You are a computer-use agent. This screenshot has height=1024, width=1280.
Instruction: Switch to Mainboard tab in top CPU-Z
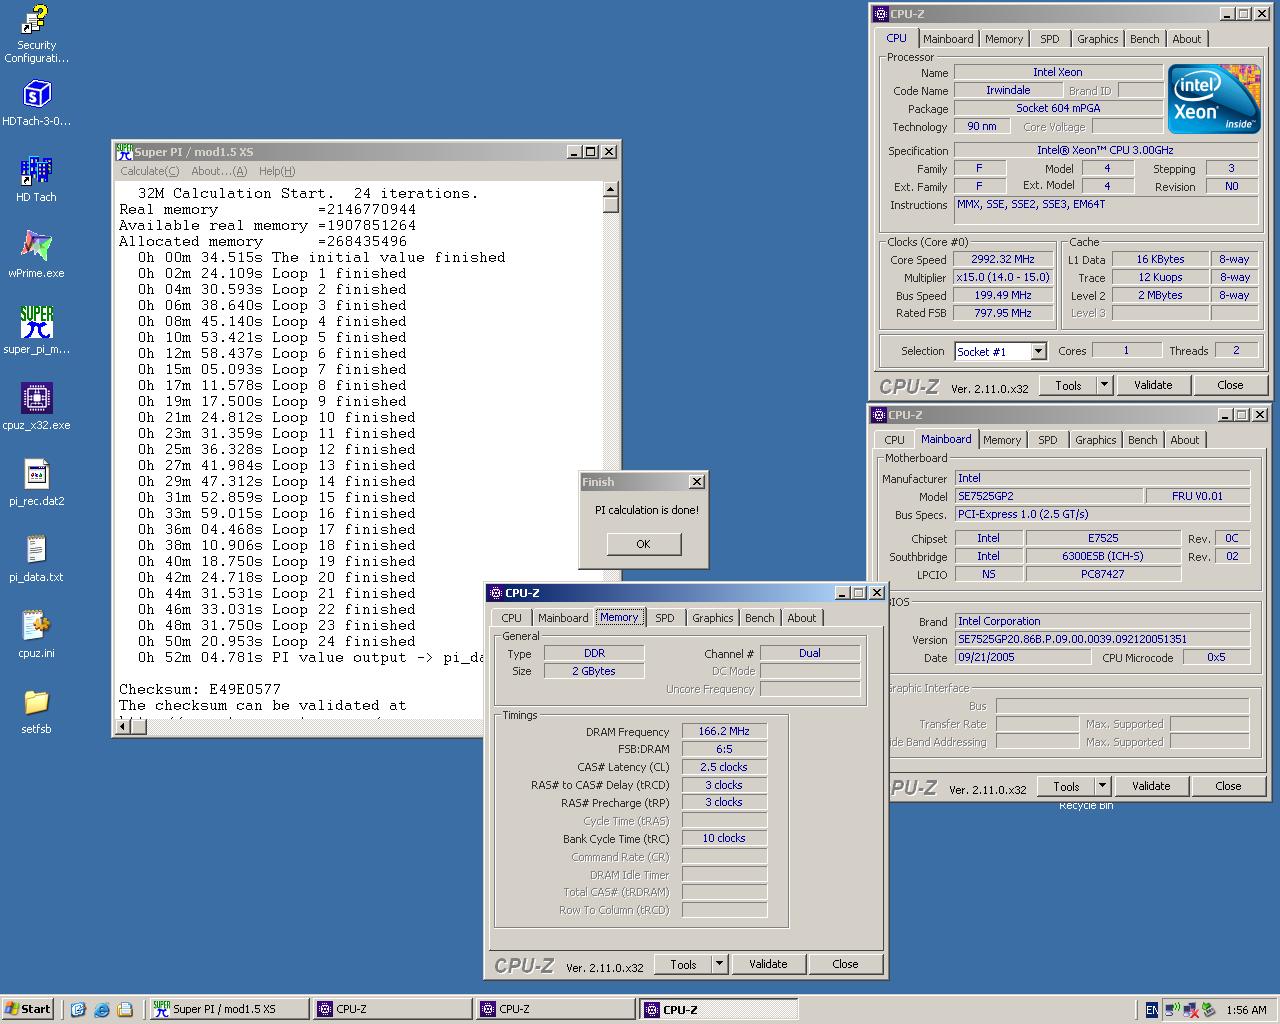[x=948, y=39]
